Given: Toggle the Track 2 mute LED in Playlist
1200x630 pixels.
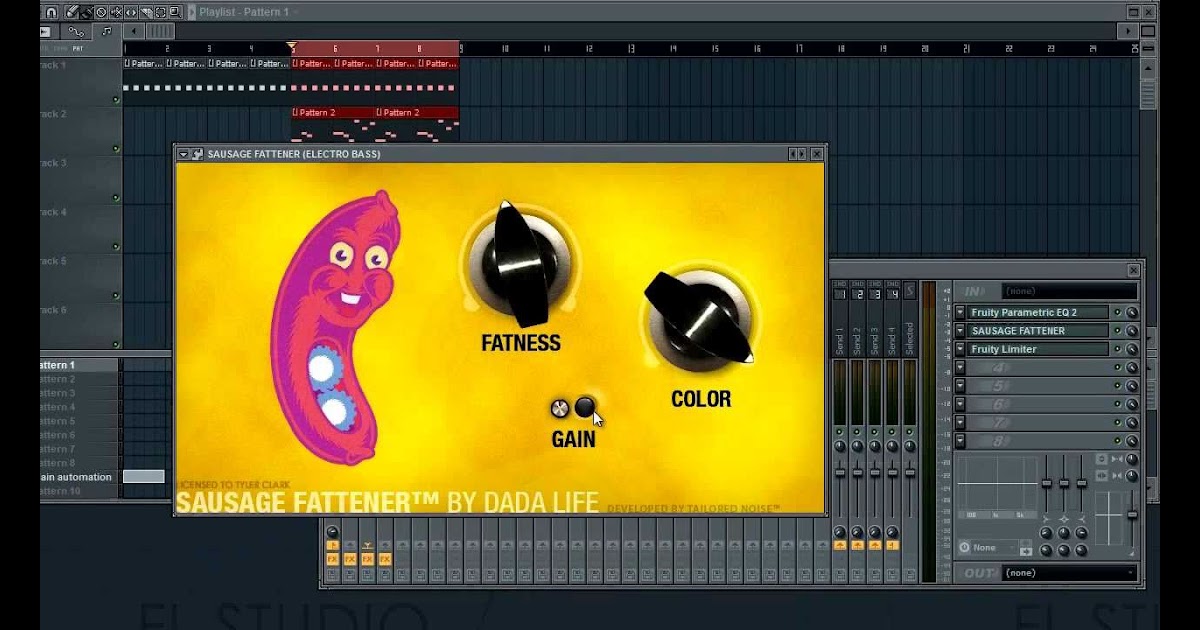Looking at the screenshot, I should [x=116, y=149].
